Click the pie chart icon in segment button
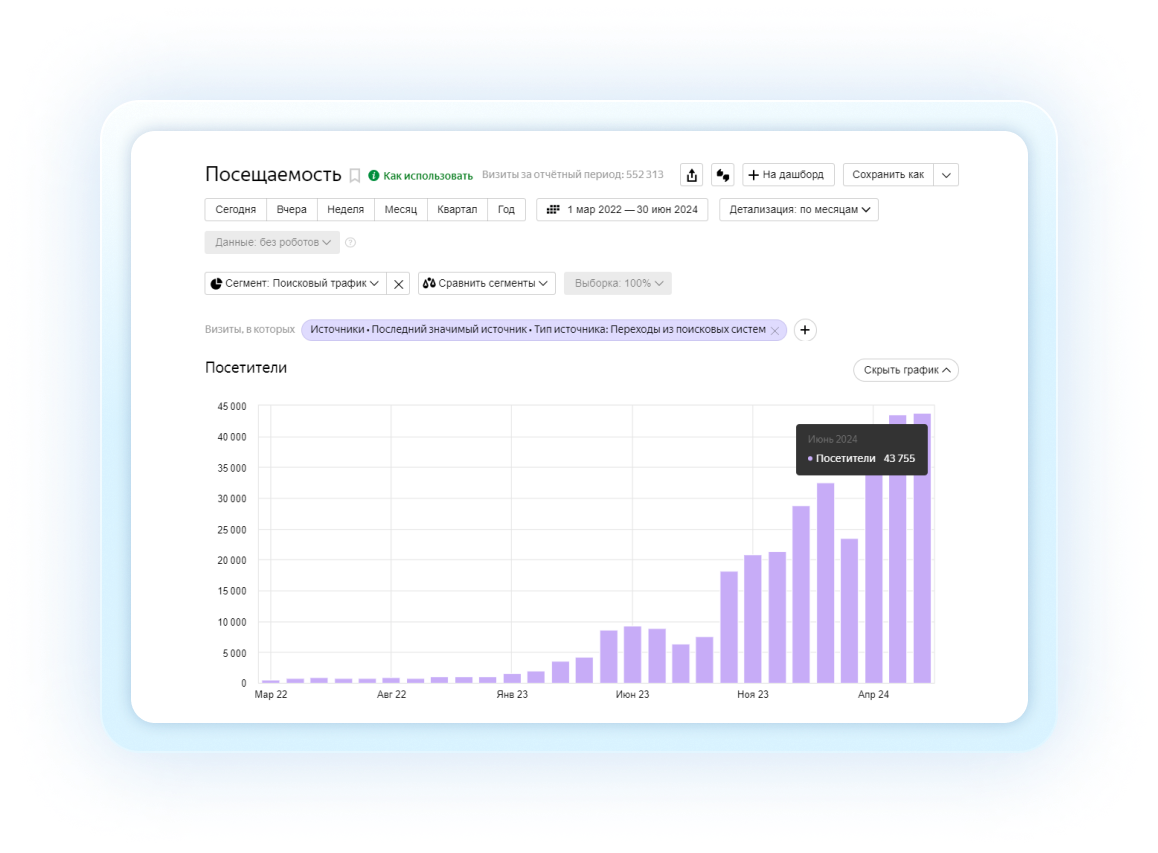Viewport: 1158px width, 853px height. click(x=216, y=284)
